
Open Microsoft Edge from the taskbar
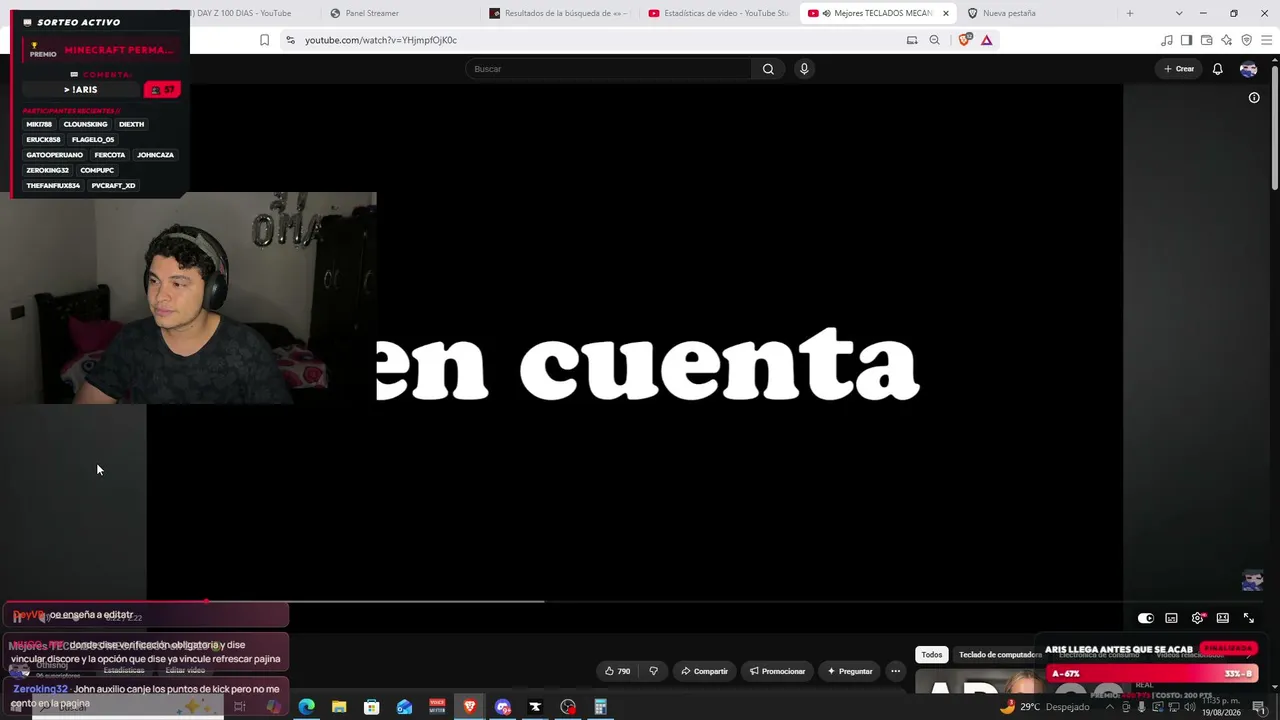tap(306, 707)
